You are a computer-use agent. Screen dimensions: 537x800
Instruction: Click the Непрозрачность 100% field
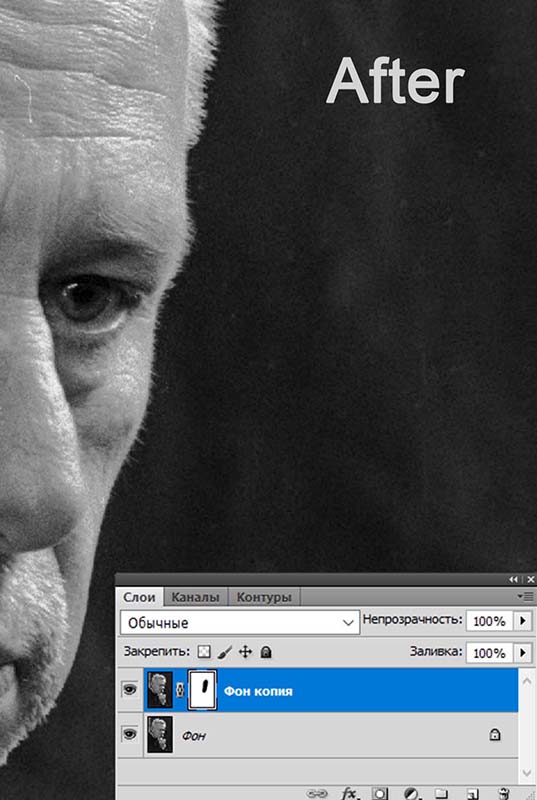(489, 621)
